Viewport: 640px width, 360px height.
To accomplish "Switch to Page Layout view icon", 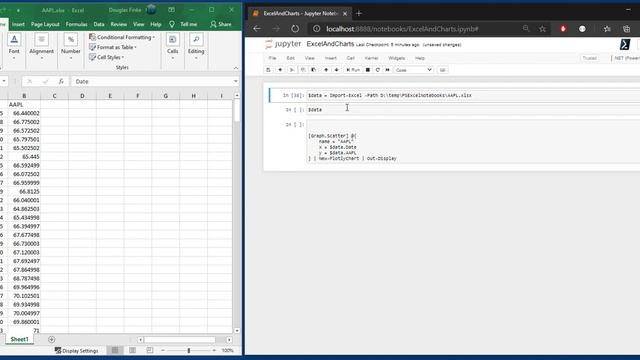I will point(132,350).
